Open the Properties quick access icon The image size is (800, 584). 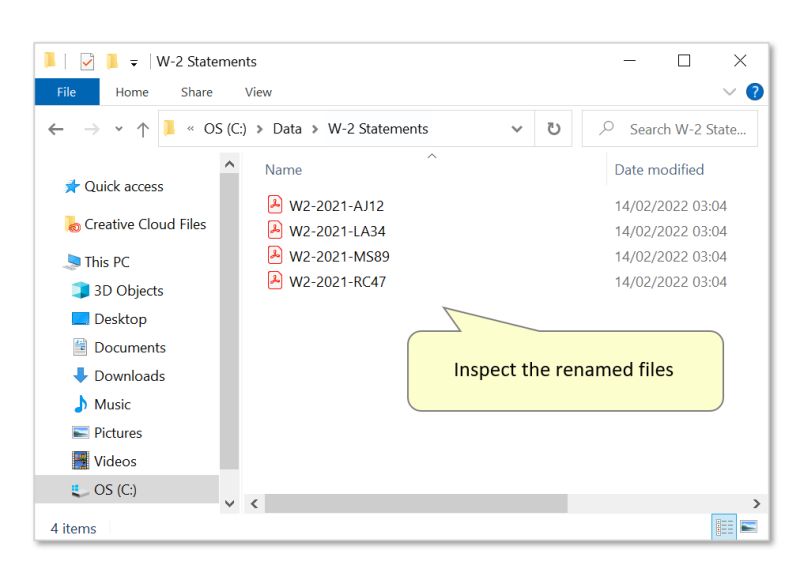[x=86, y=61]
